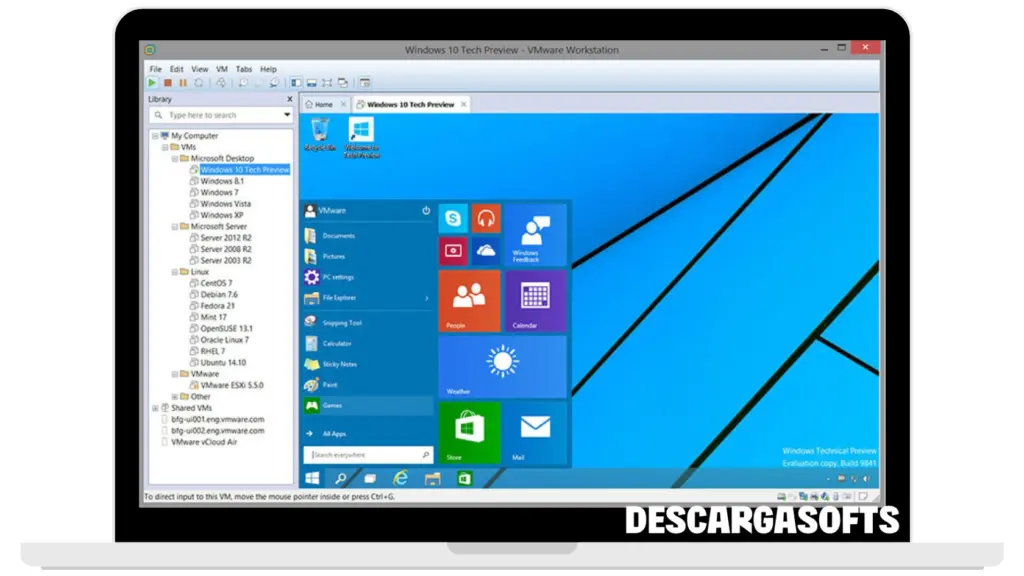The width and height of the screenshot is (1024, 576).
Task: Close the Library panel
Action: [290, 99]
